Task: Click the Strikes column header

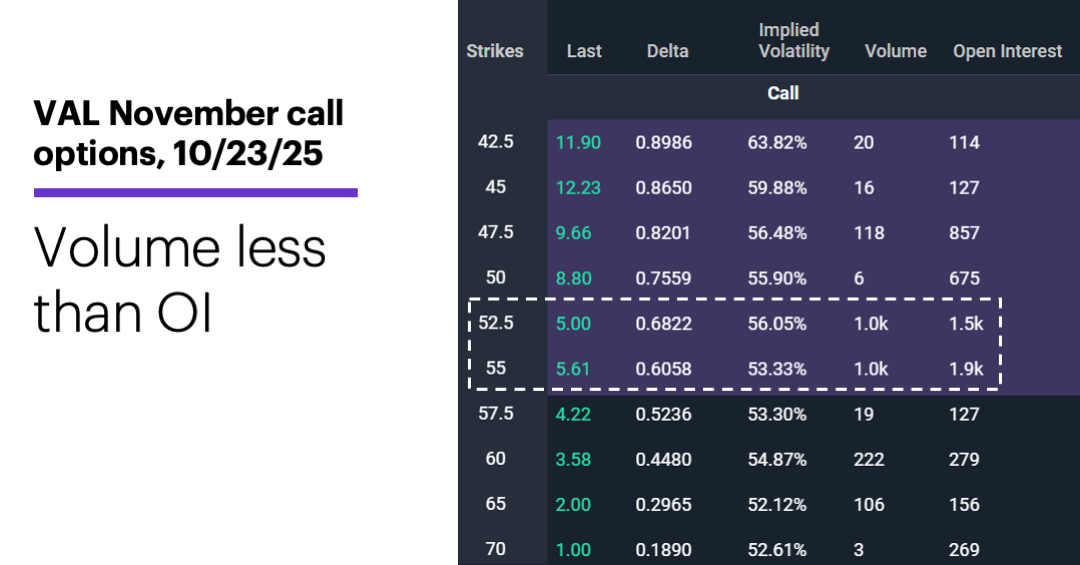Action: (495, 51)
